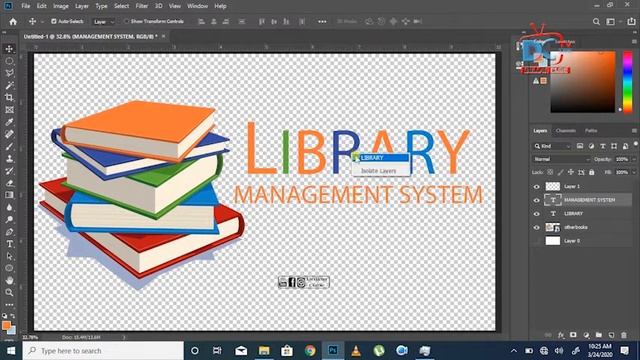Delete the layer with the trash icon
Viewport: 640px width, 360px height.
pyautogui.click(x=624, y=335)
